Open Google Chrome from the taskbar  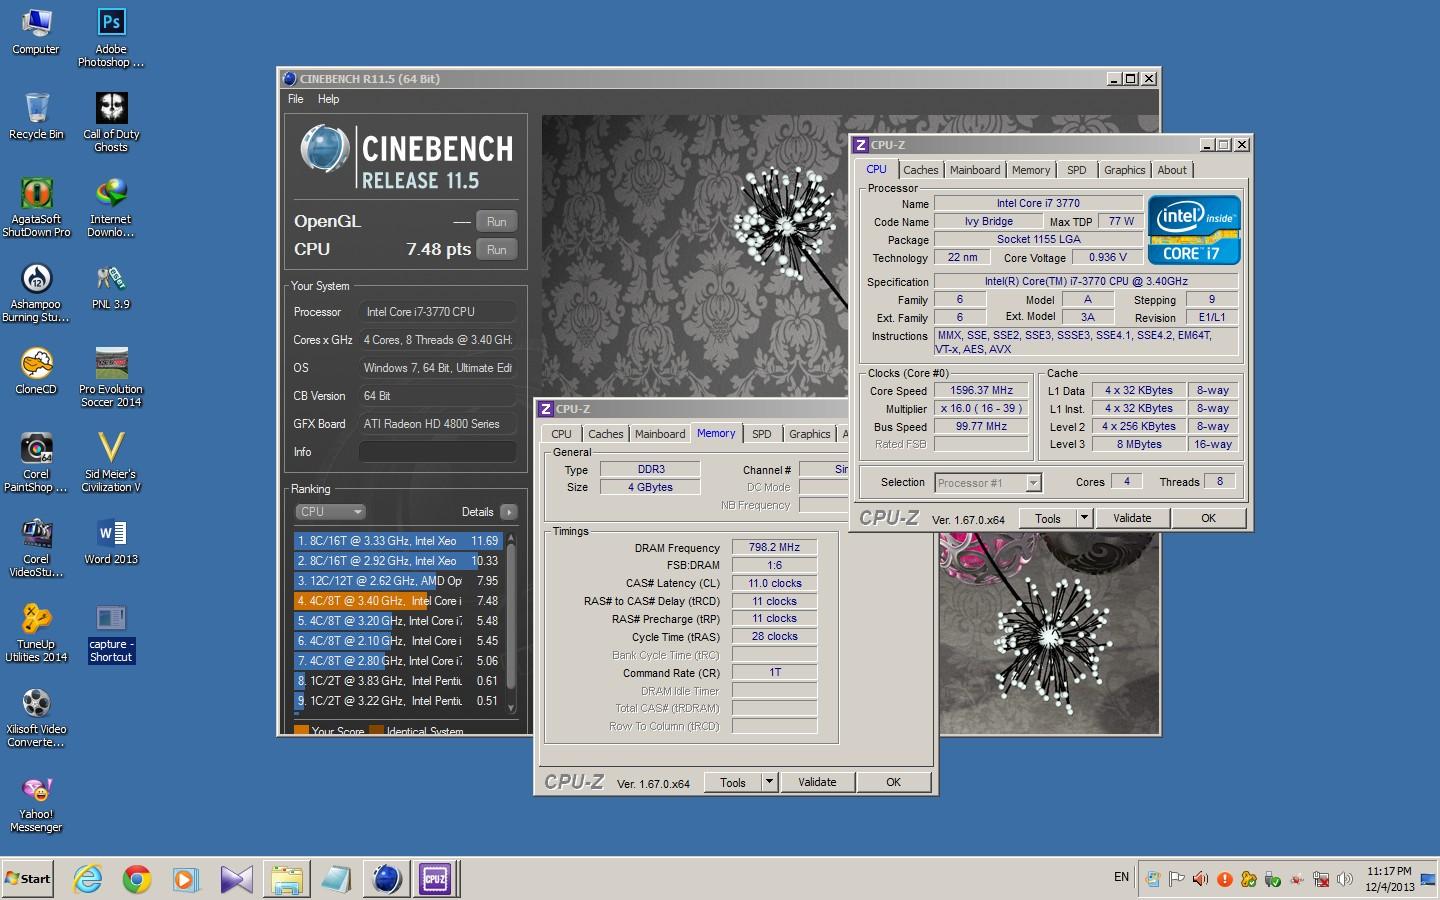[137, 879]
